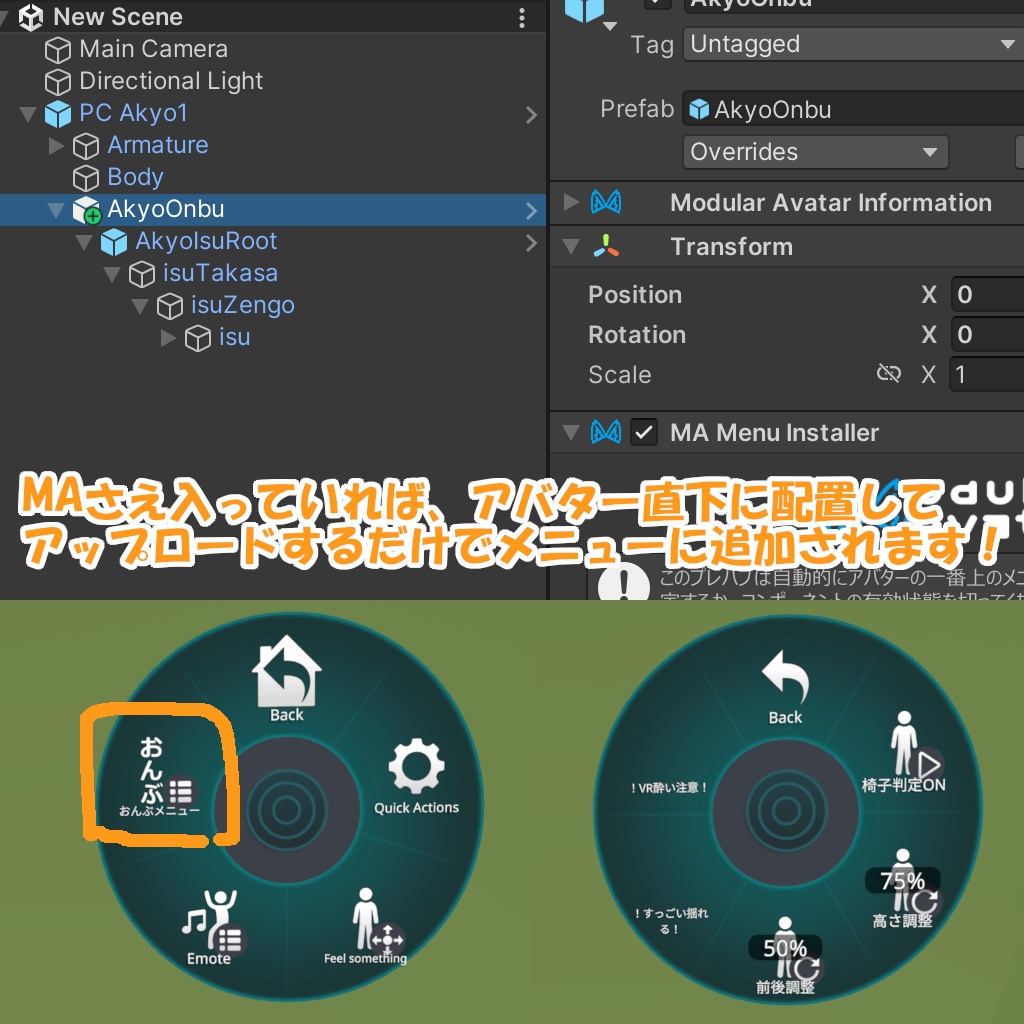Open the Tag Untagged dropdown

[851, 44]
